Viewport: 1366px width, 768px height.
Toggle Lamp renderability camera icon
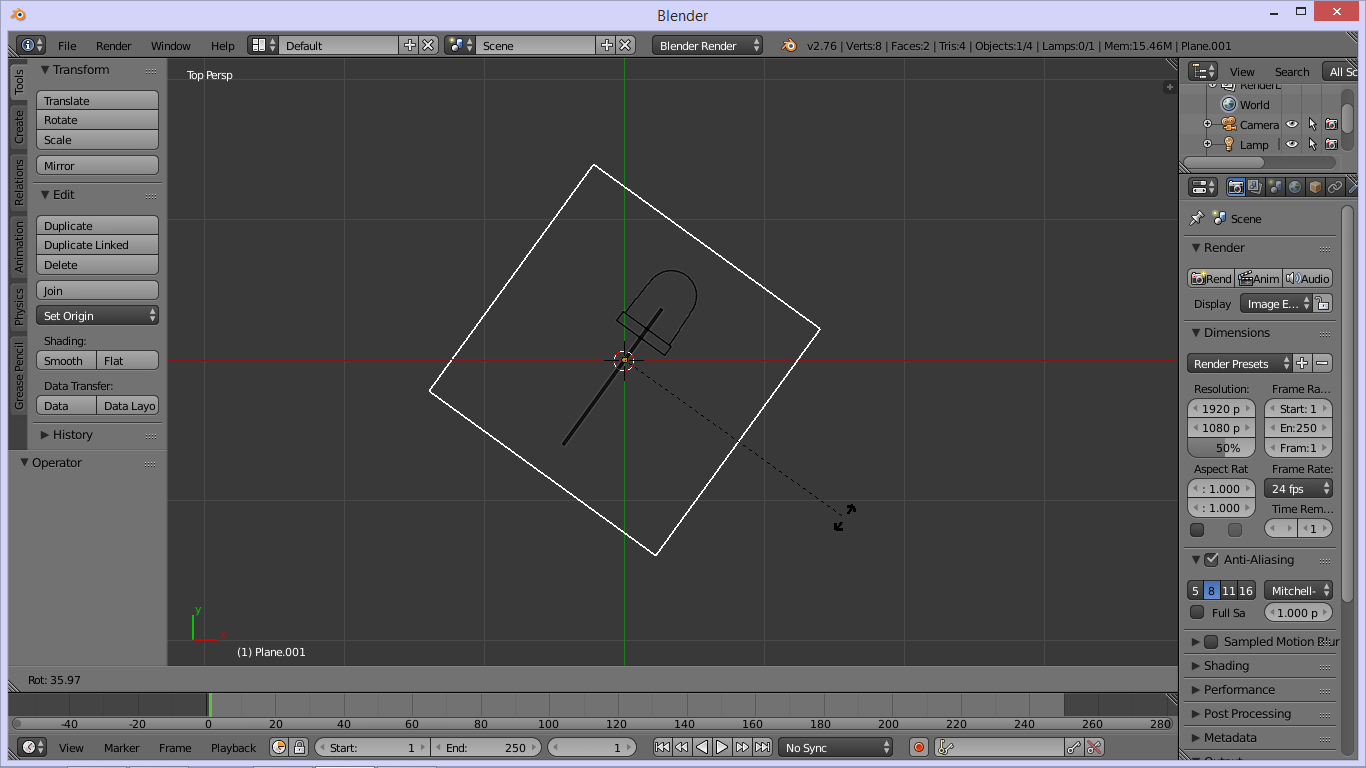pyautogui.click(x=1331, y=144)
